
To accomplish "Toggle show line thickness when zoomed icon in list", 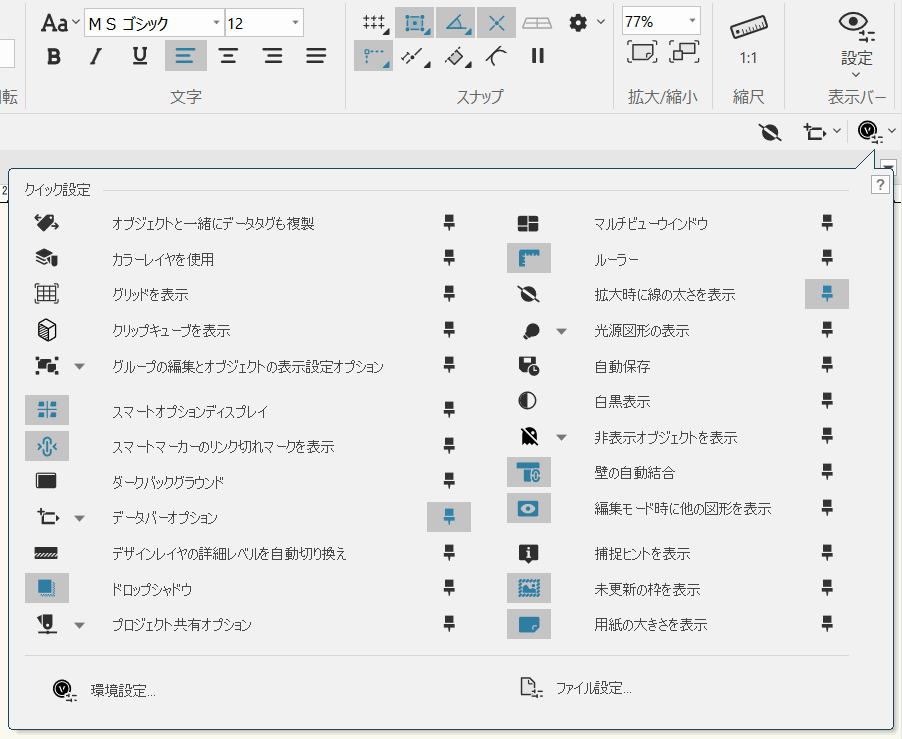I will point(528,294).
